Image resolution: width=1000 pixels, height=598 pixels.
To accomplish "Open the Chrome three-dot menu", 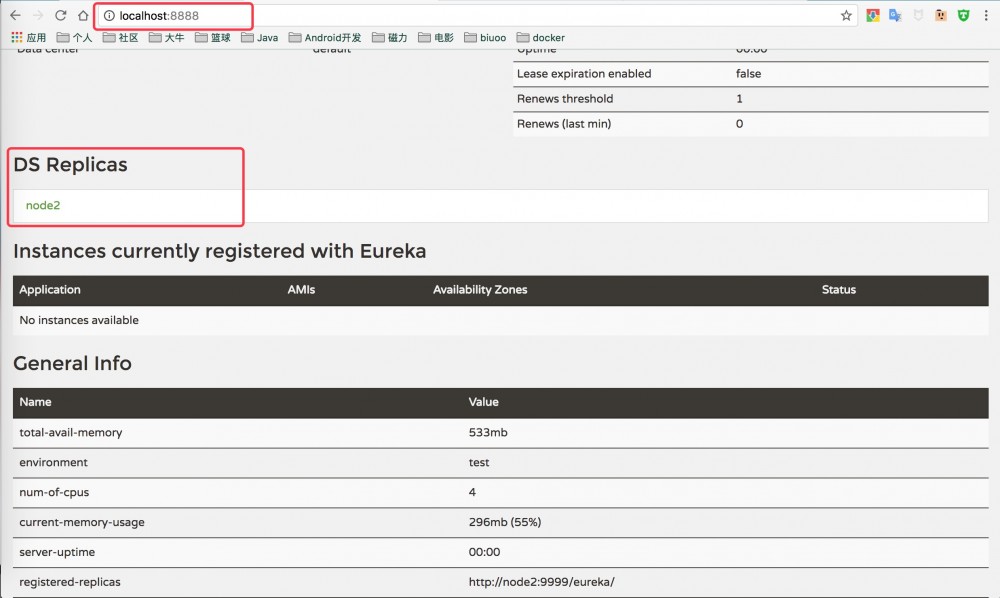I will pyautogui.click(x=986, y=16).
